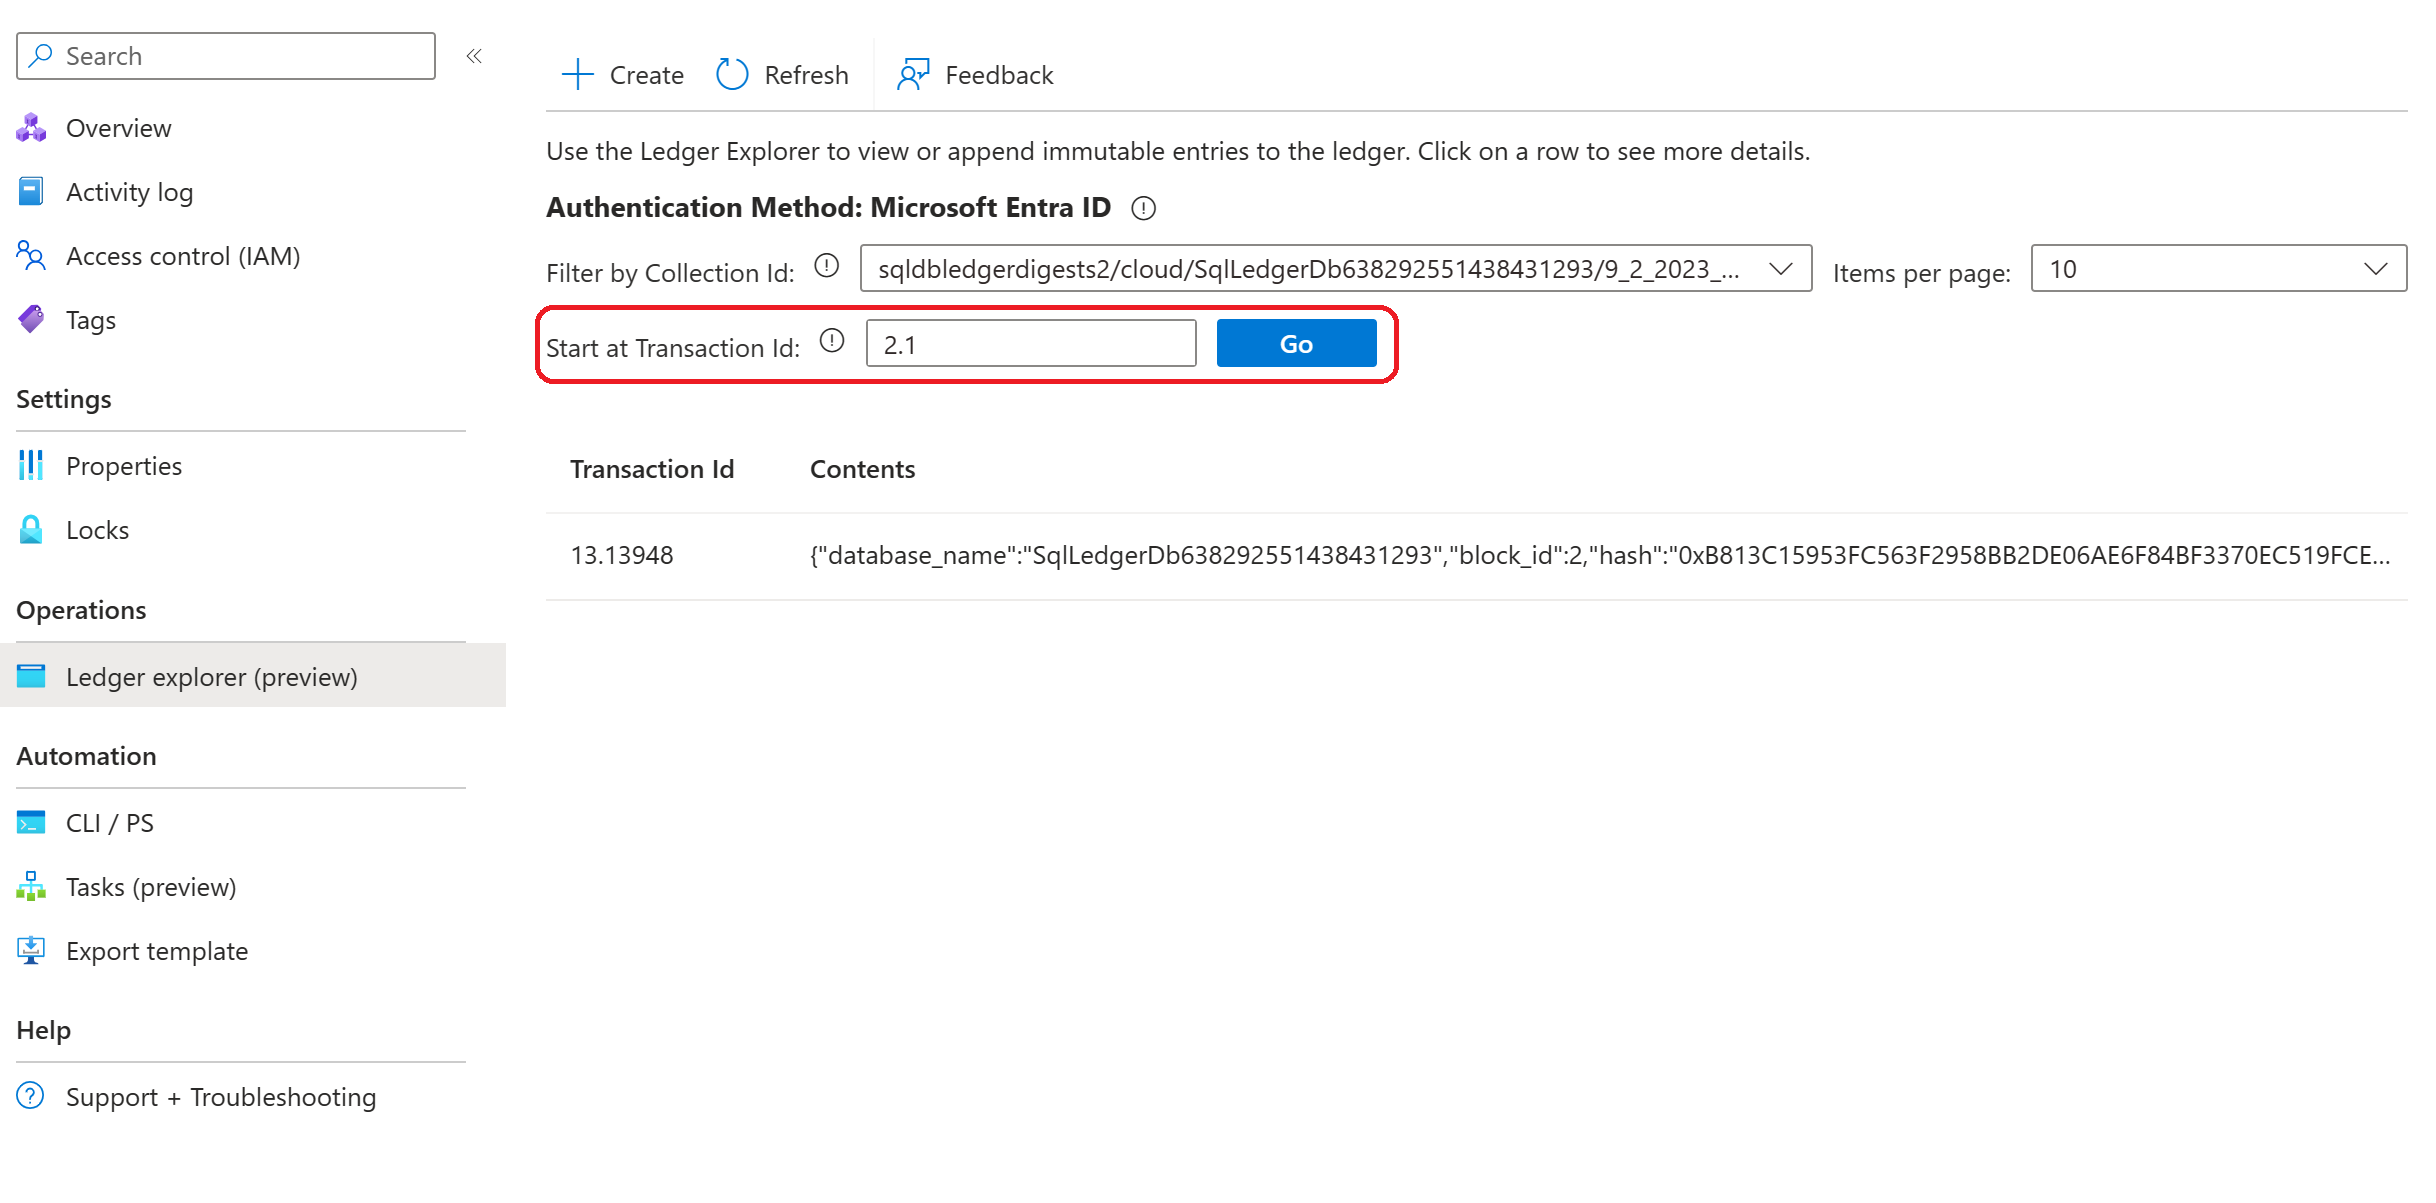The width and height of the screenshot is (2436, 1203).
Task: Select Ledger explorer (preview) menu item
Action: click(211, 677)
